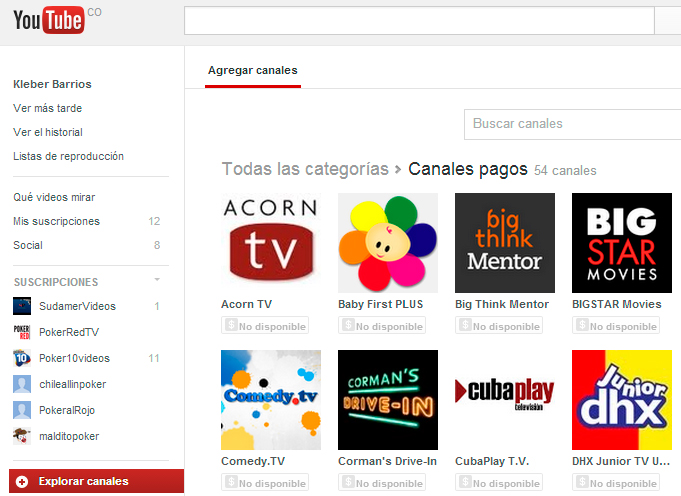
Task: Open malditopoker subscription
Action: 69,436
